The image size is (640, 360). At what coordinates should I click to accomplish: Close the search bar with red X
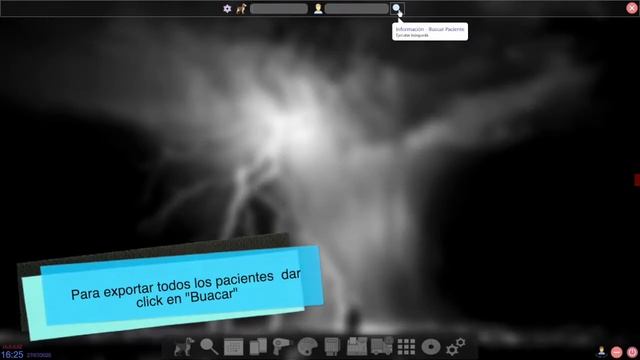tap(631, 8)
